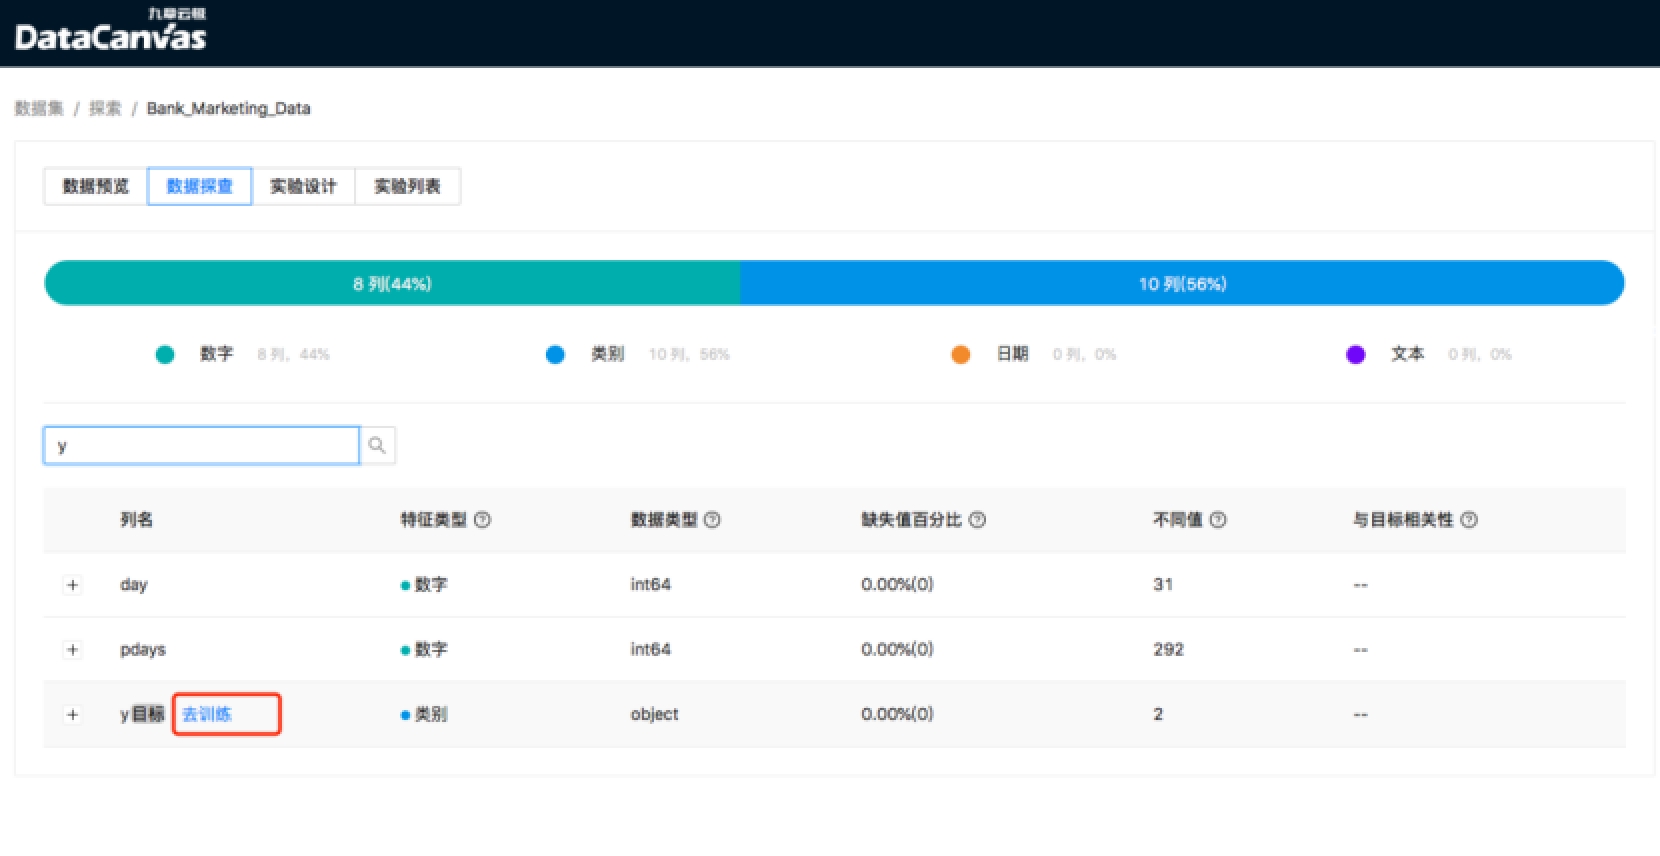Click the pdays column name

[x=143, y=650]
